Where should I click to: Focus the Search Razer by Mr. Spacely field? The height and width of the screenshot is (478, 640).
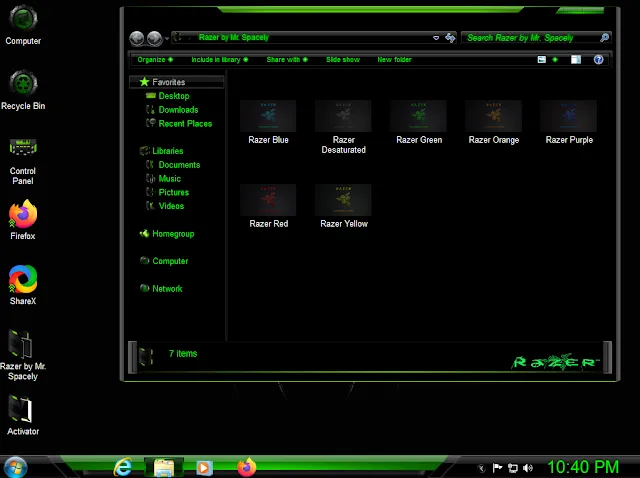pyautogui.click(x=536, y=38)
